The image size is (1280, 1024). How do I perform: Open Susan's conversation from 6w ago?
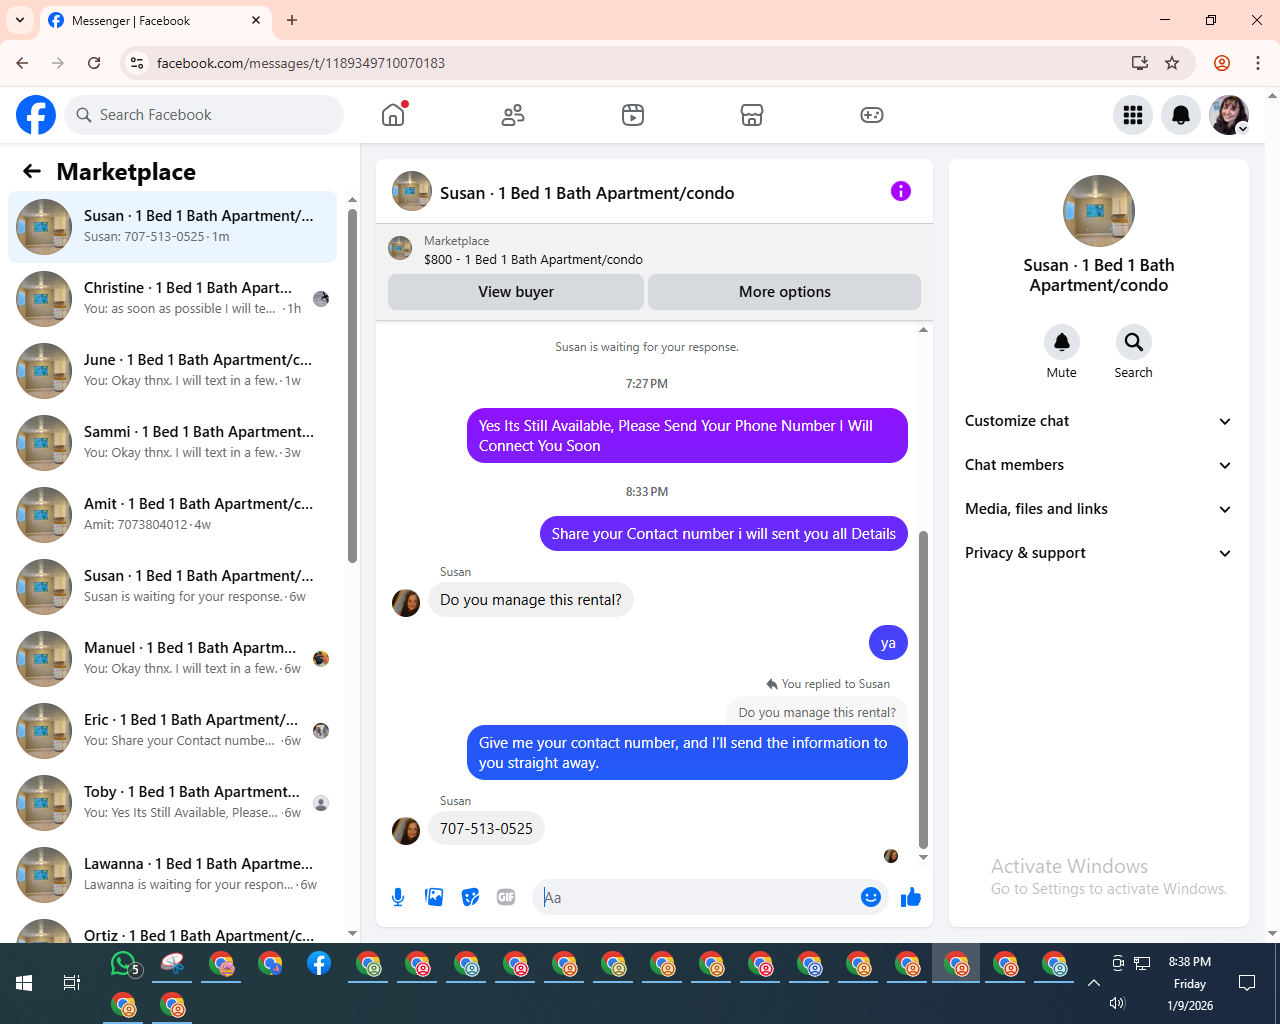(x=172, y=587)
